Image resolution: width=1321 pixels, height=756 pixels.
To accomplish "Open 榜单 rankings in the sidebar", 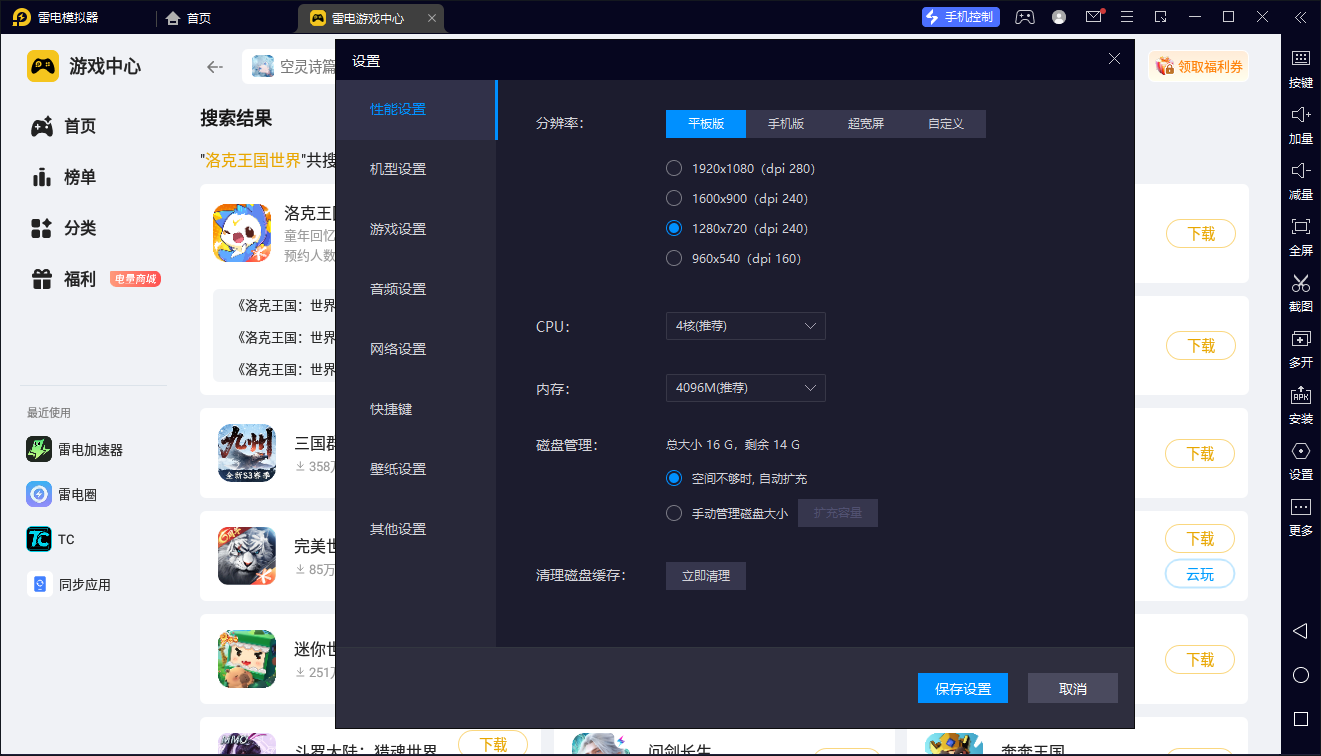I will [64, 178].
